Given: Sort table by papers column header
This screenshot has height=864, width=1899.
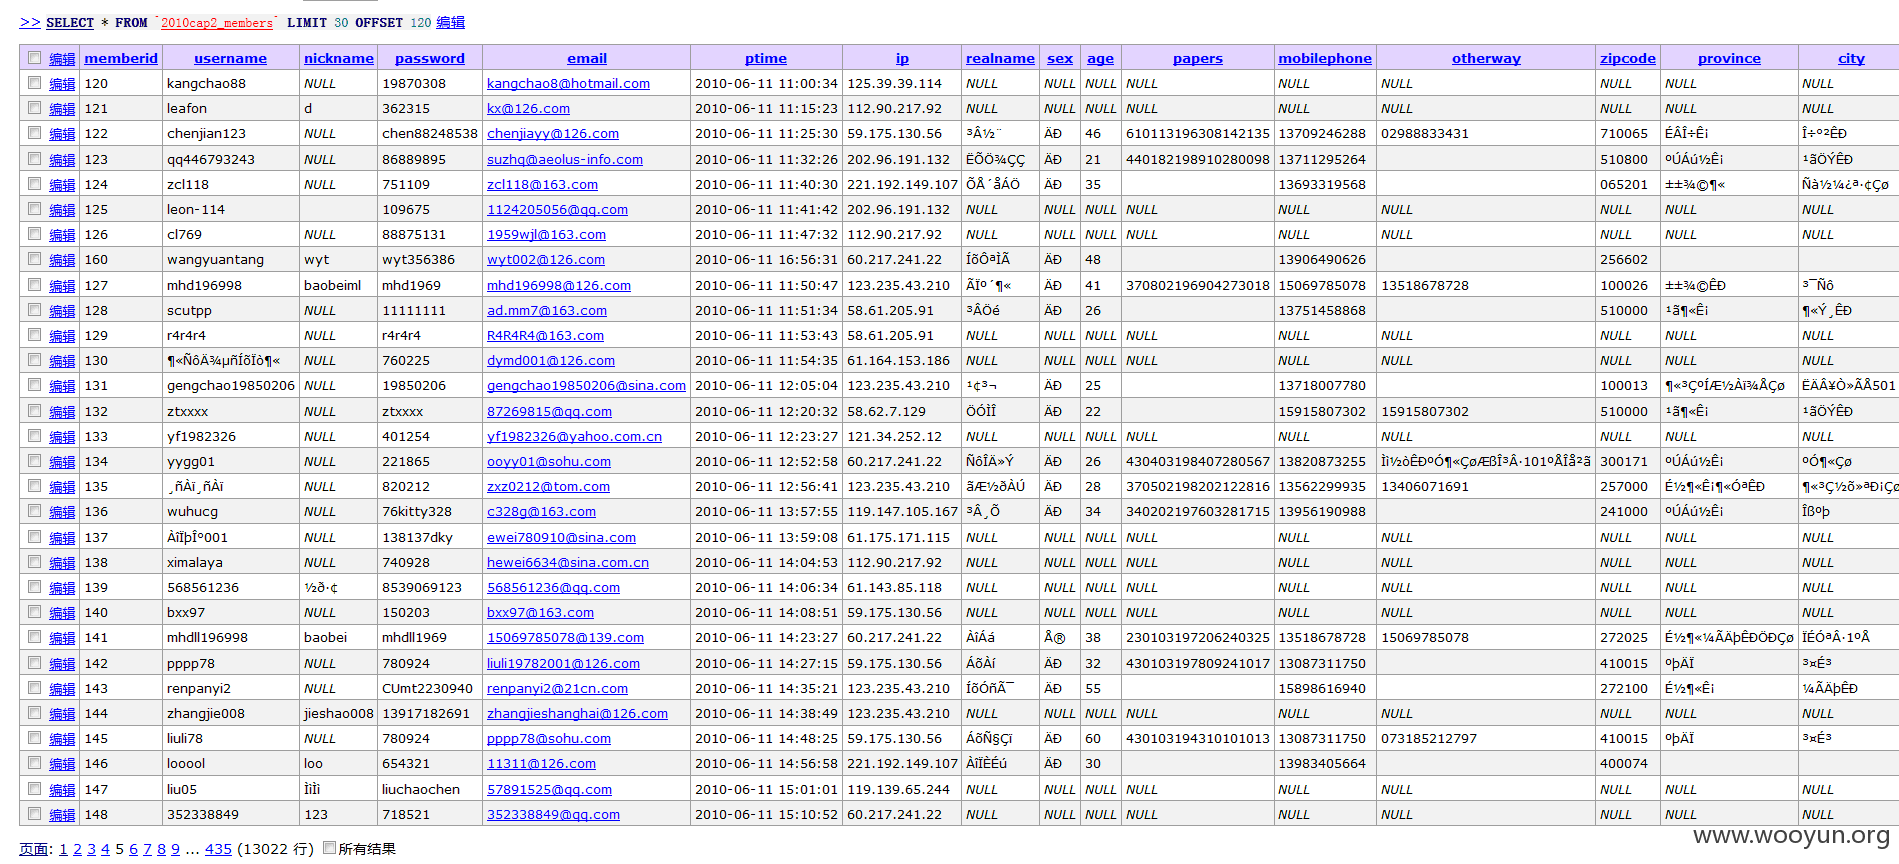Looking at the screenshot, I should click(x=1198, y=59).
